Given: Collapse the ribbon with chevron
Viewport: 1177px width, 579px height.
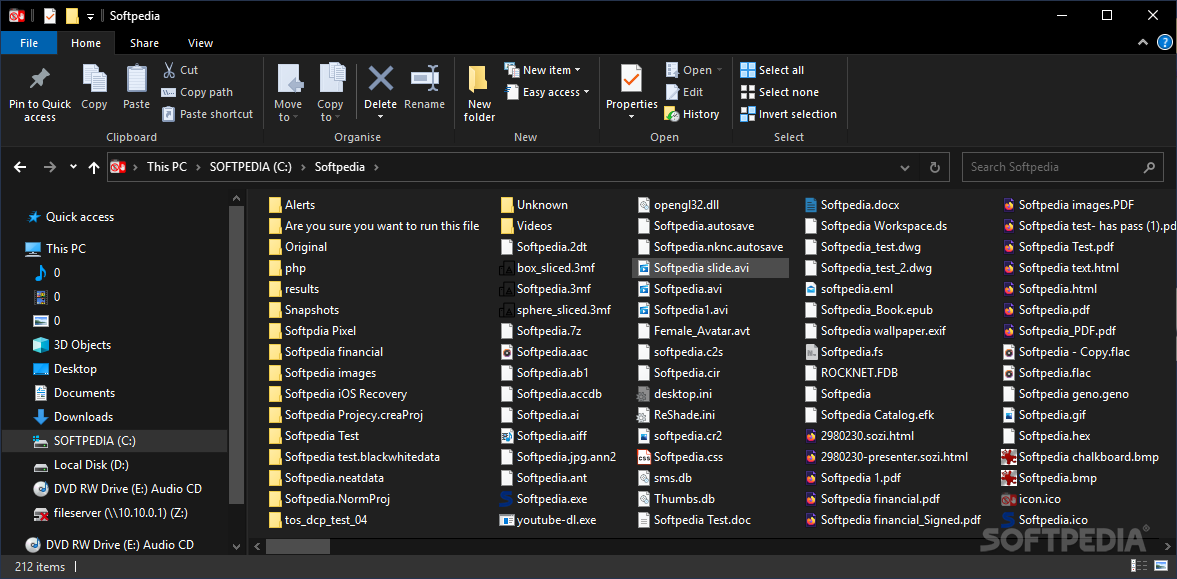Looking at the screenshot, I should 1142,43.
